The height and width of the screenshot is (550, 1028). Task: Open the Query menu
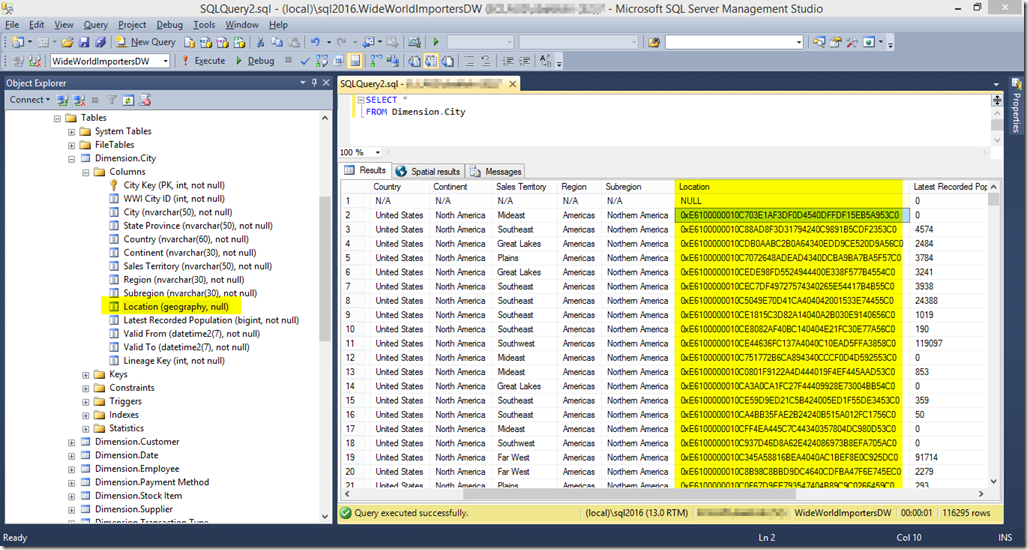point(96,24)
